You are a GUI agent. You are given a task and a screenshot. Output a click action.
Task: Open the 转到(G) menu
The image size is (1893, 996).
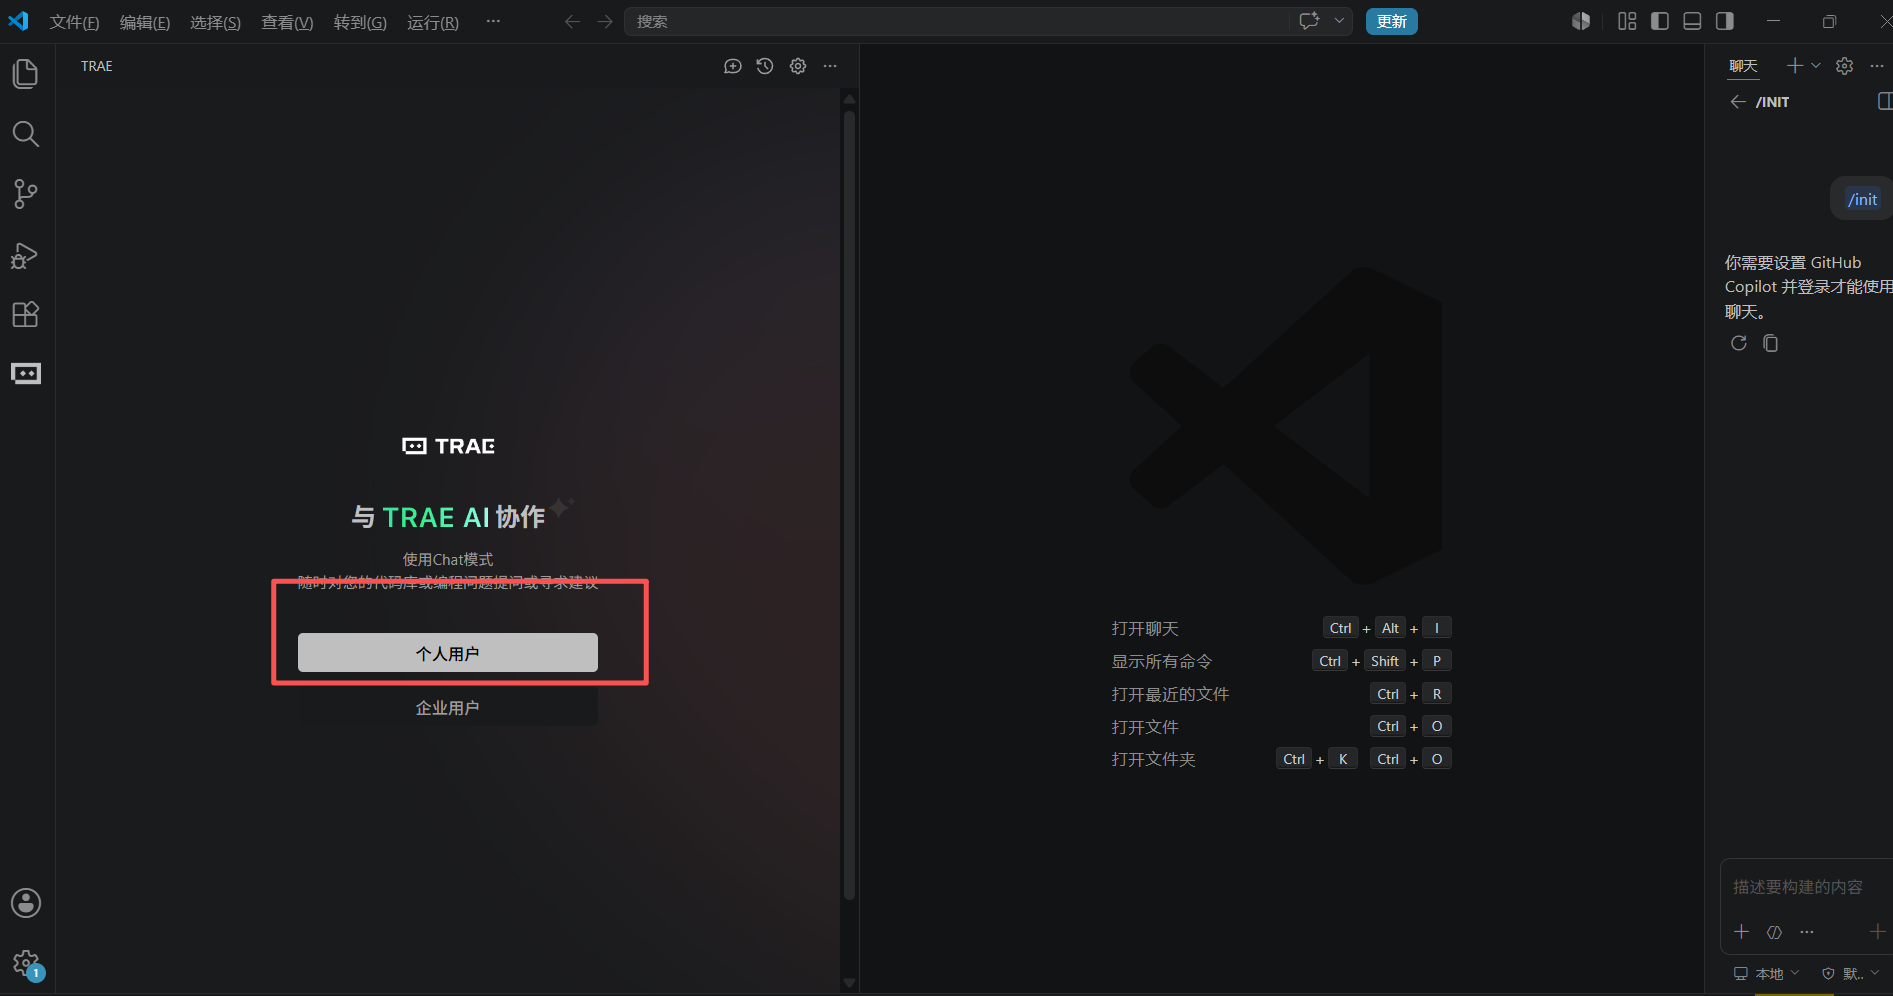[x=360, y=22]
